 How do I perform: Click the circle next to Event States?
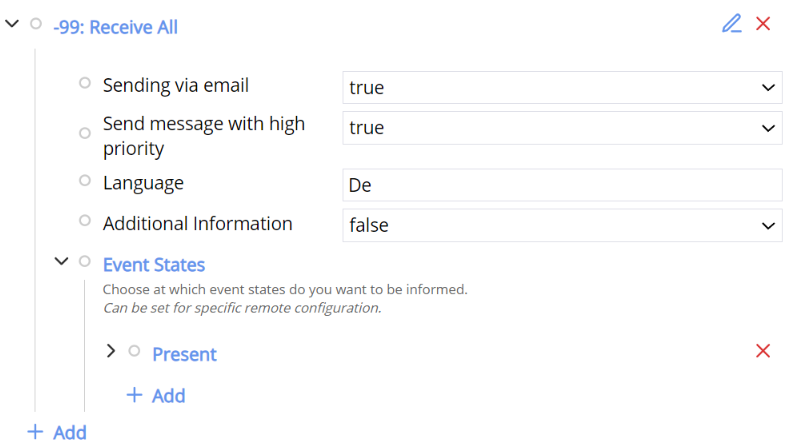[85, 262]
